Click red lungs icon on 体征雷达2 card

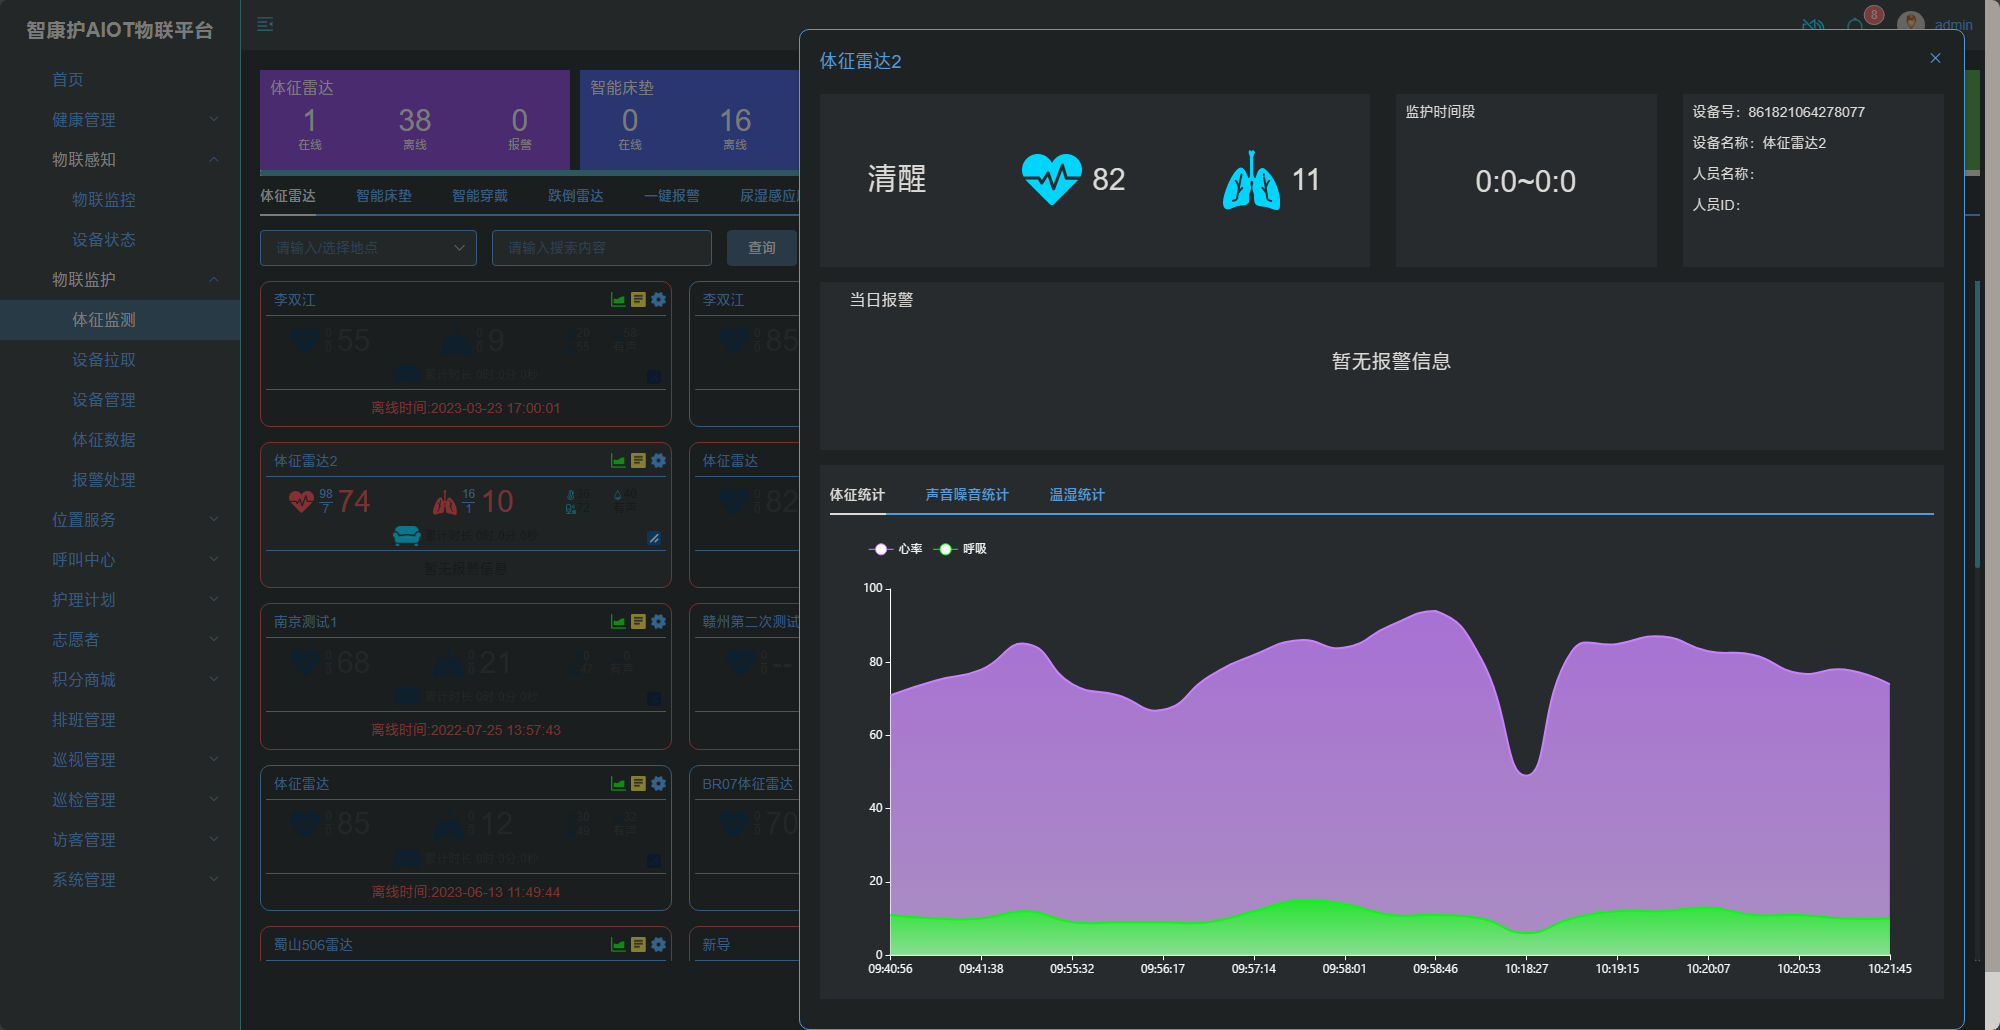pos(445,501)
